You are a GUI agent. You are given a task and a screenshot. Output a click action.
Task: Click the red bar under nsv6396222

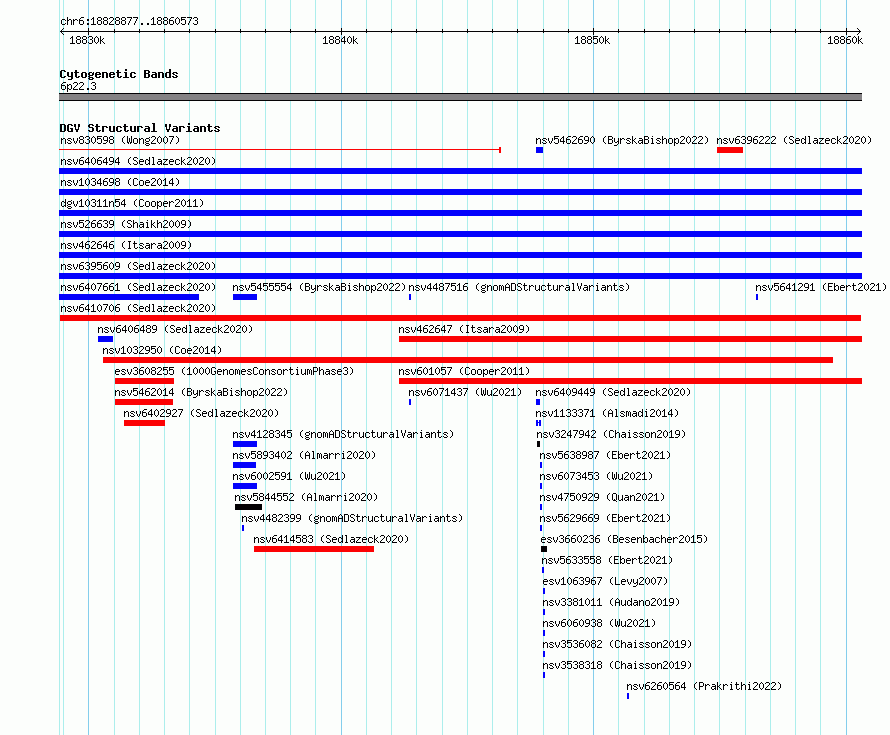tap(730, 150)
